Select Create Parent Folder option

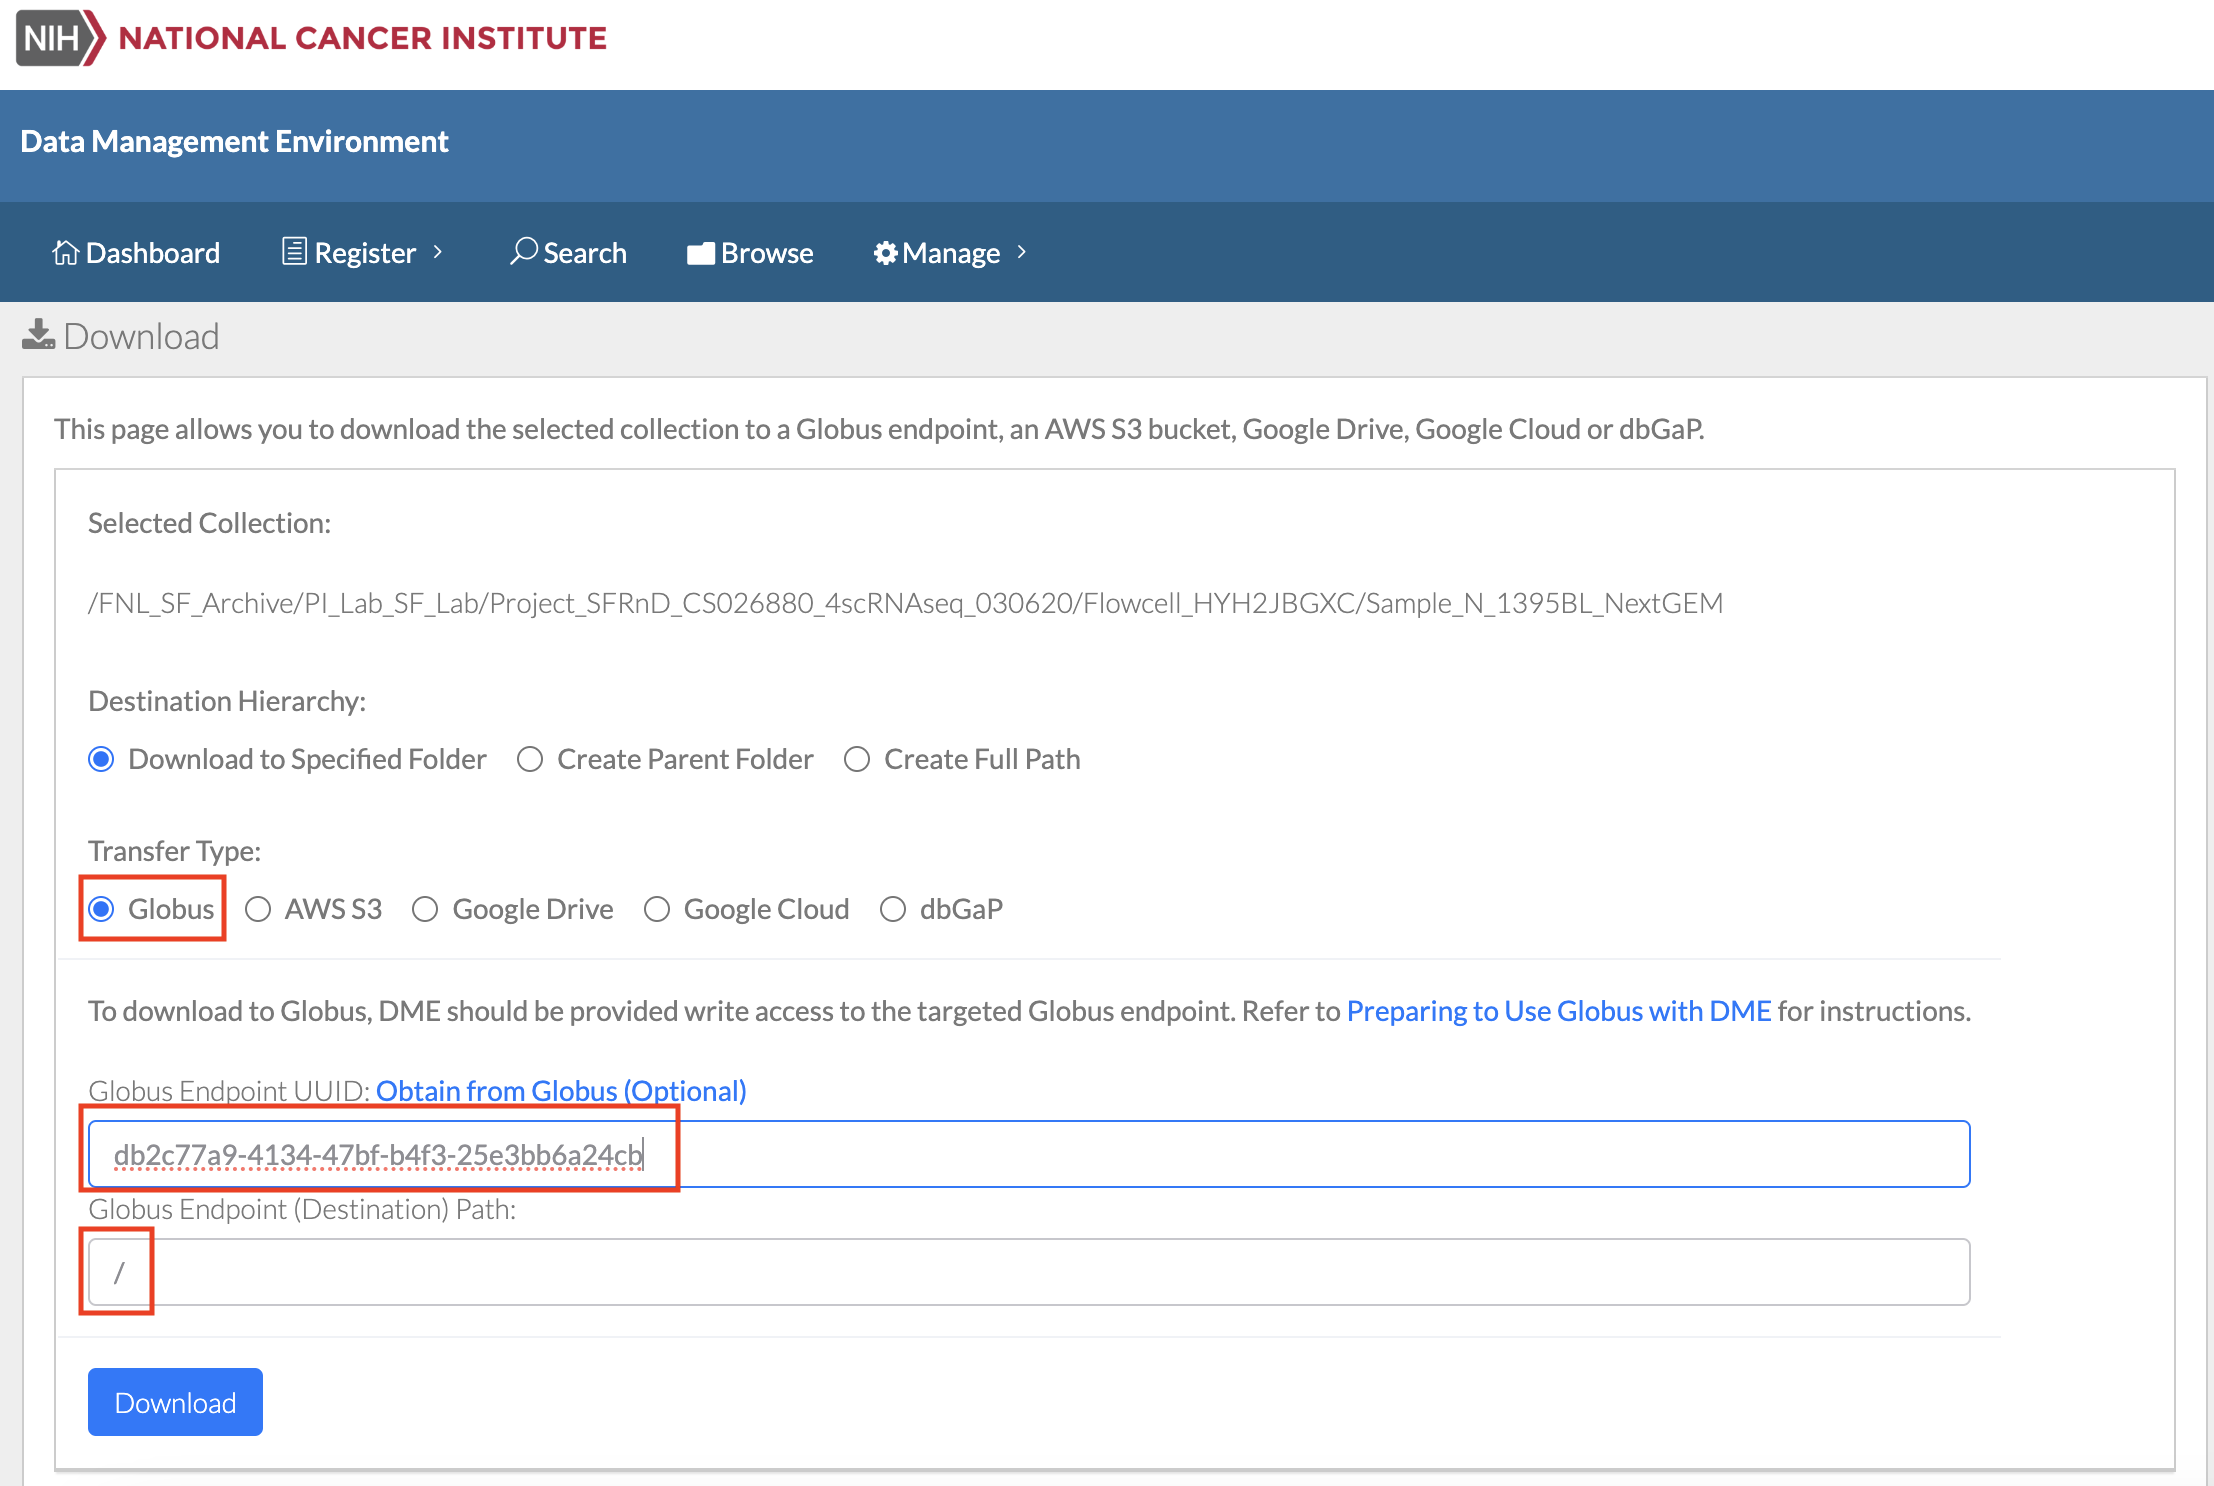click(530, 760)
